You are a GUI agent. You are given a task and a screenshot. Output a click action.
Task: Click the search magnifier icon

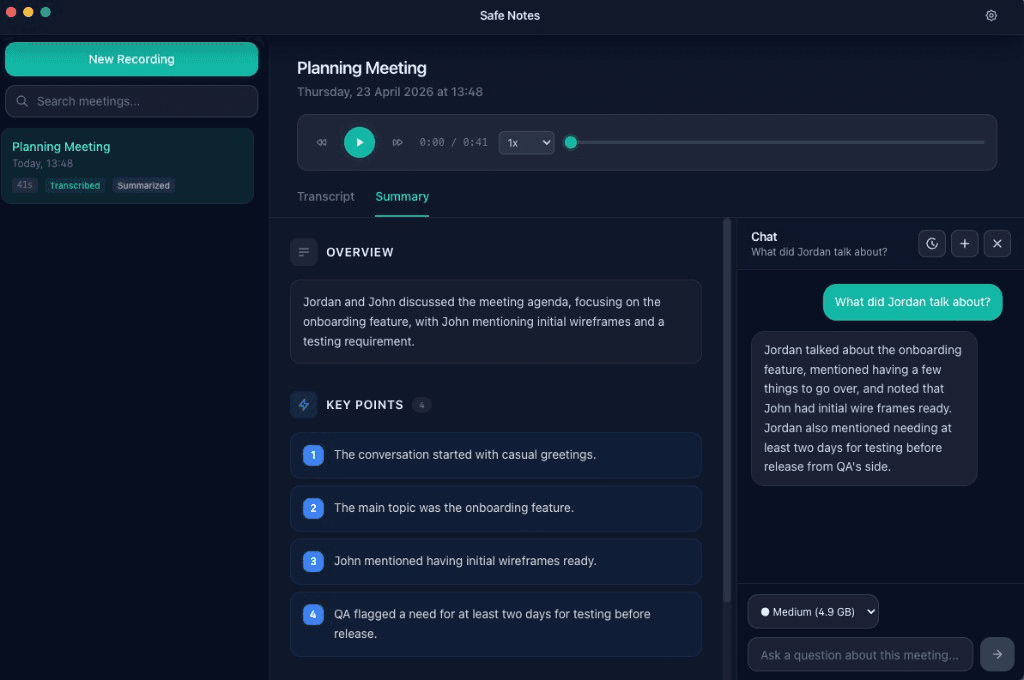click(x=22, y=101)
